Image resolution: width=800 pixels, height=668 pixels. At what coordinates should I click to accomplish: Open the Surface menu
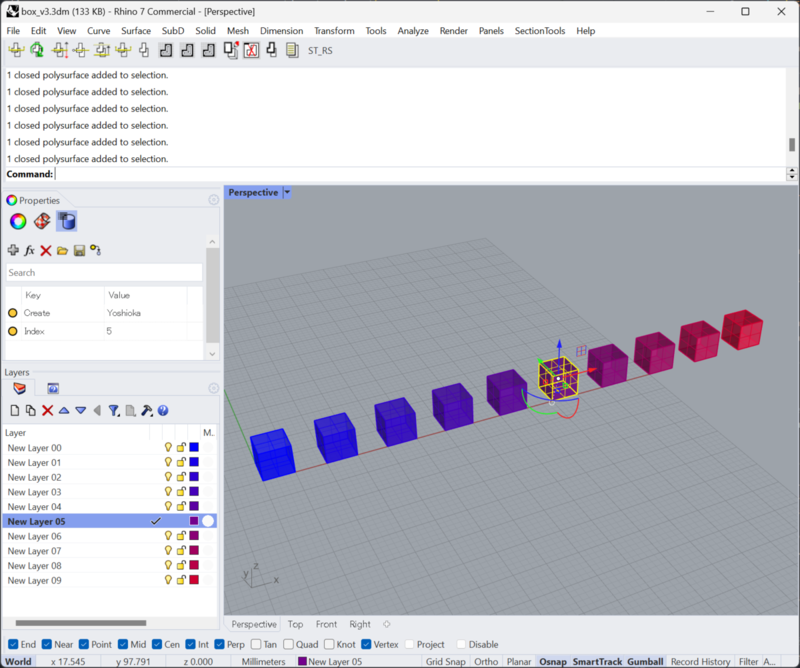coord(136,31)
